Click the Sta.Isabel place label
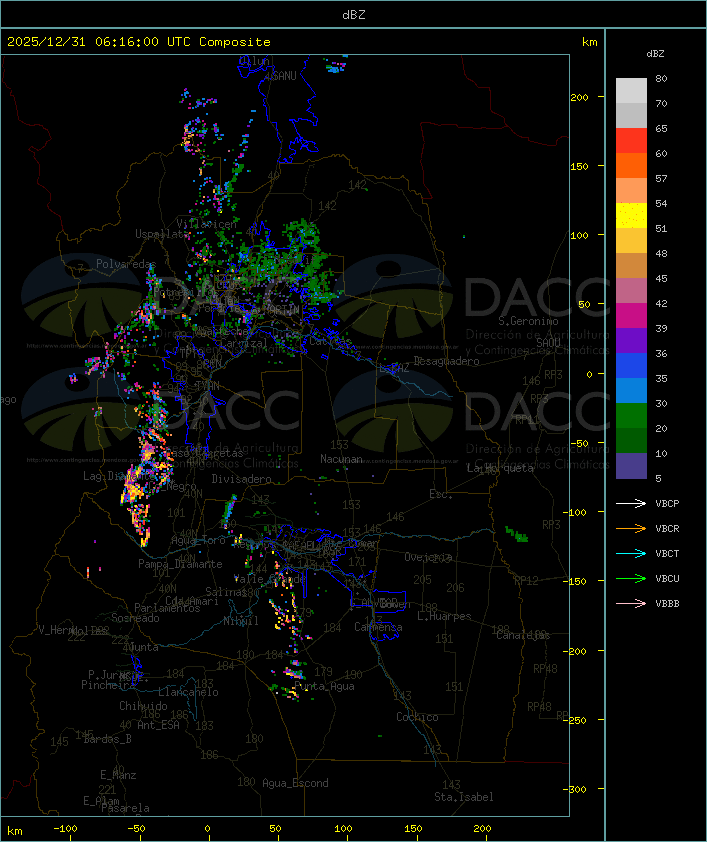The height and width of the screenshot is (842, 707). point(463,797)
